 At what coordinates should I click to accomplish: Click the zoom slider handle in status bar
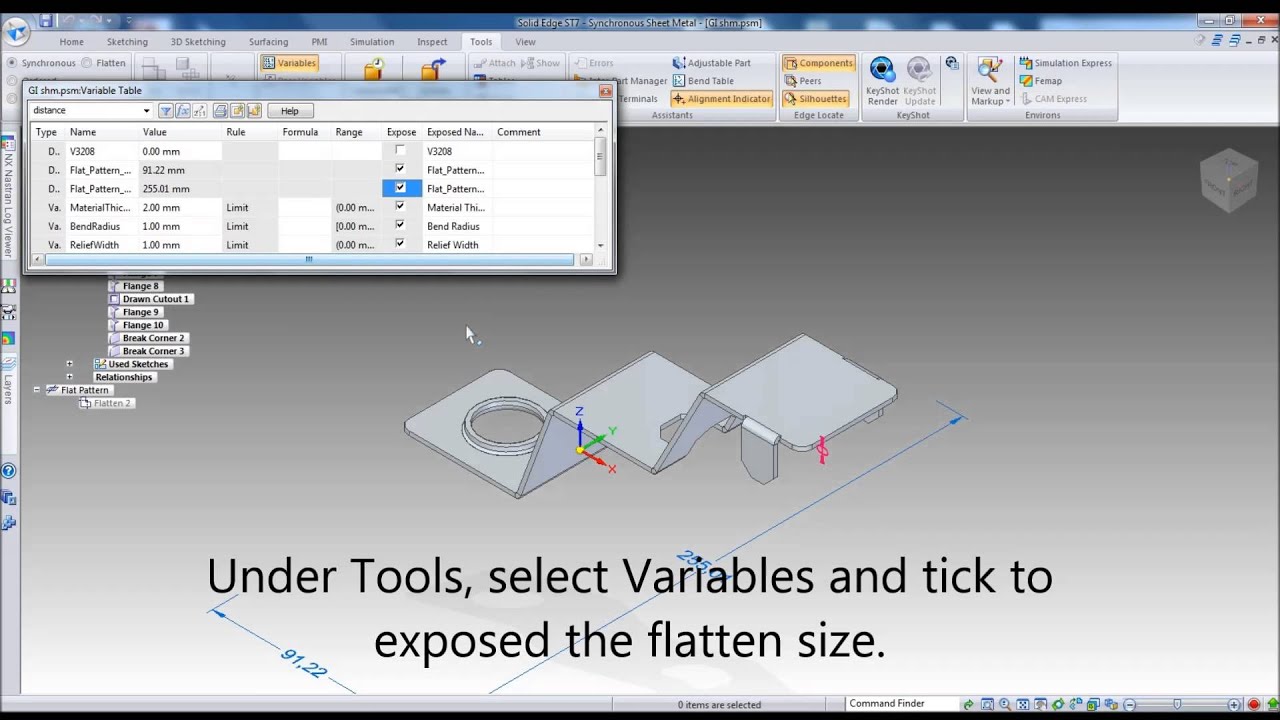1177,705
